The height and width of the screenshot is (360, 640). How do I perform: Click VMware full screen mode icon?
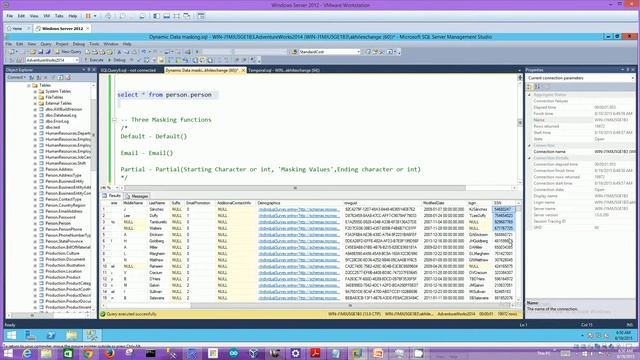(177, 16)
